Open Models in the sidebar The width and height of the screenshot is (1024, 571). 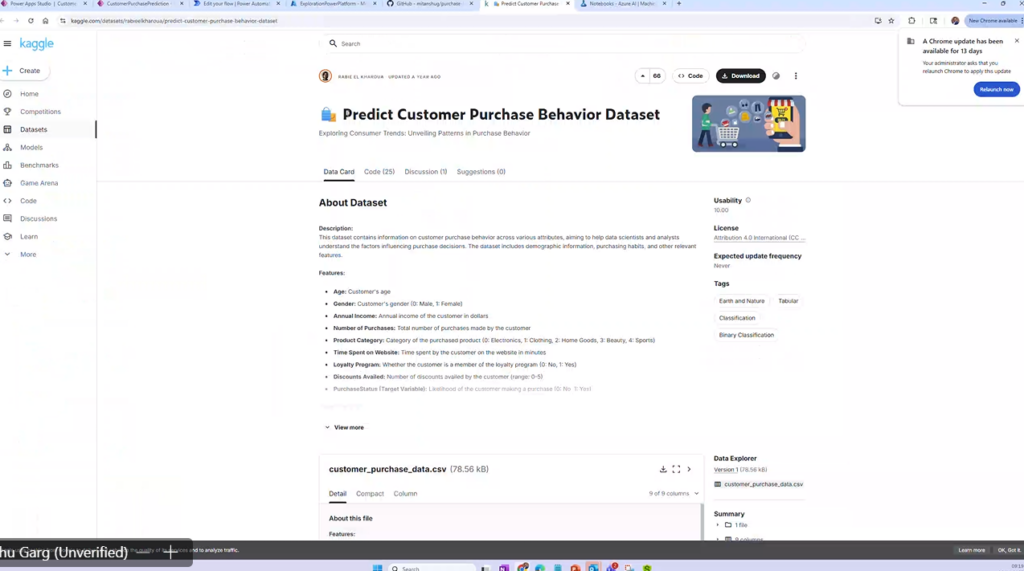point(31,148)
